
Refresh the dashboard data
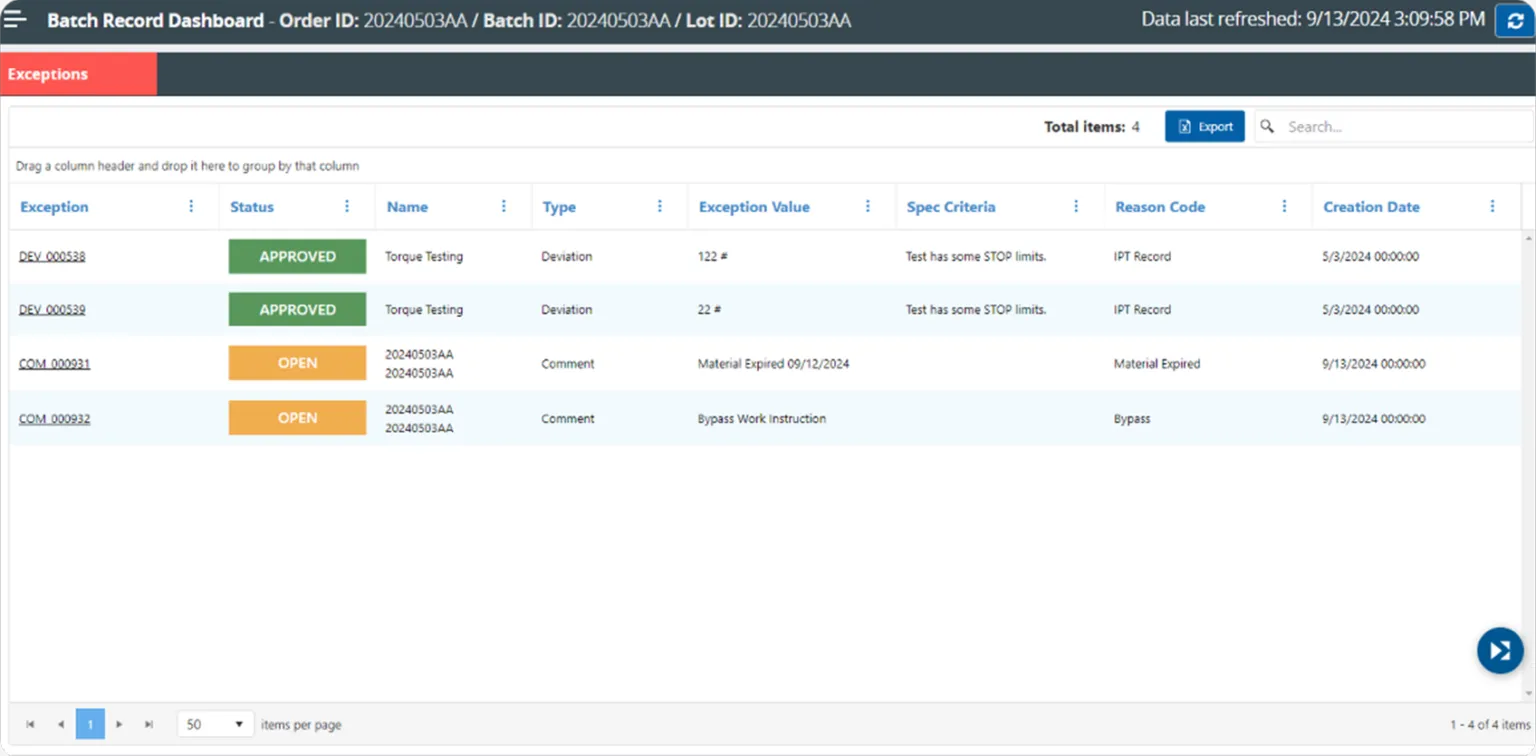[x=1514, y=21]
